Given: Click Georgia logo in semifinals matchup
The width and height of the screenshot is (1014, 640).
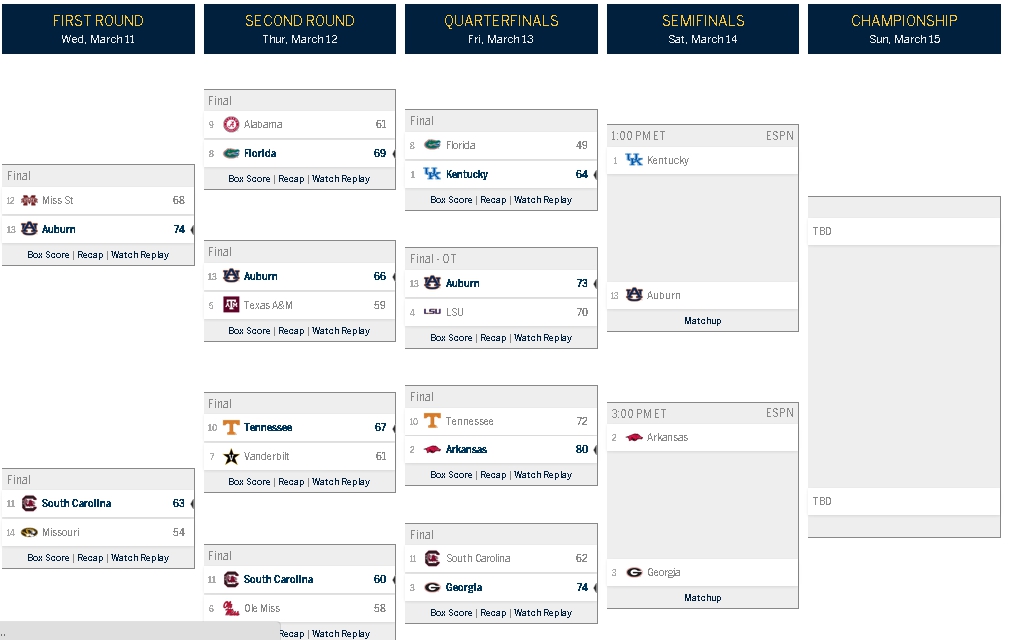Looking at the screenshot, I should click(634, 572).
